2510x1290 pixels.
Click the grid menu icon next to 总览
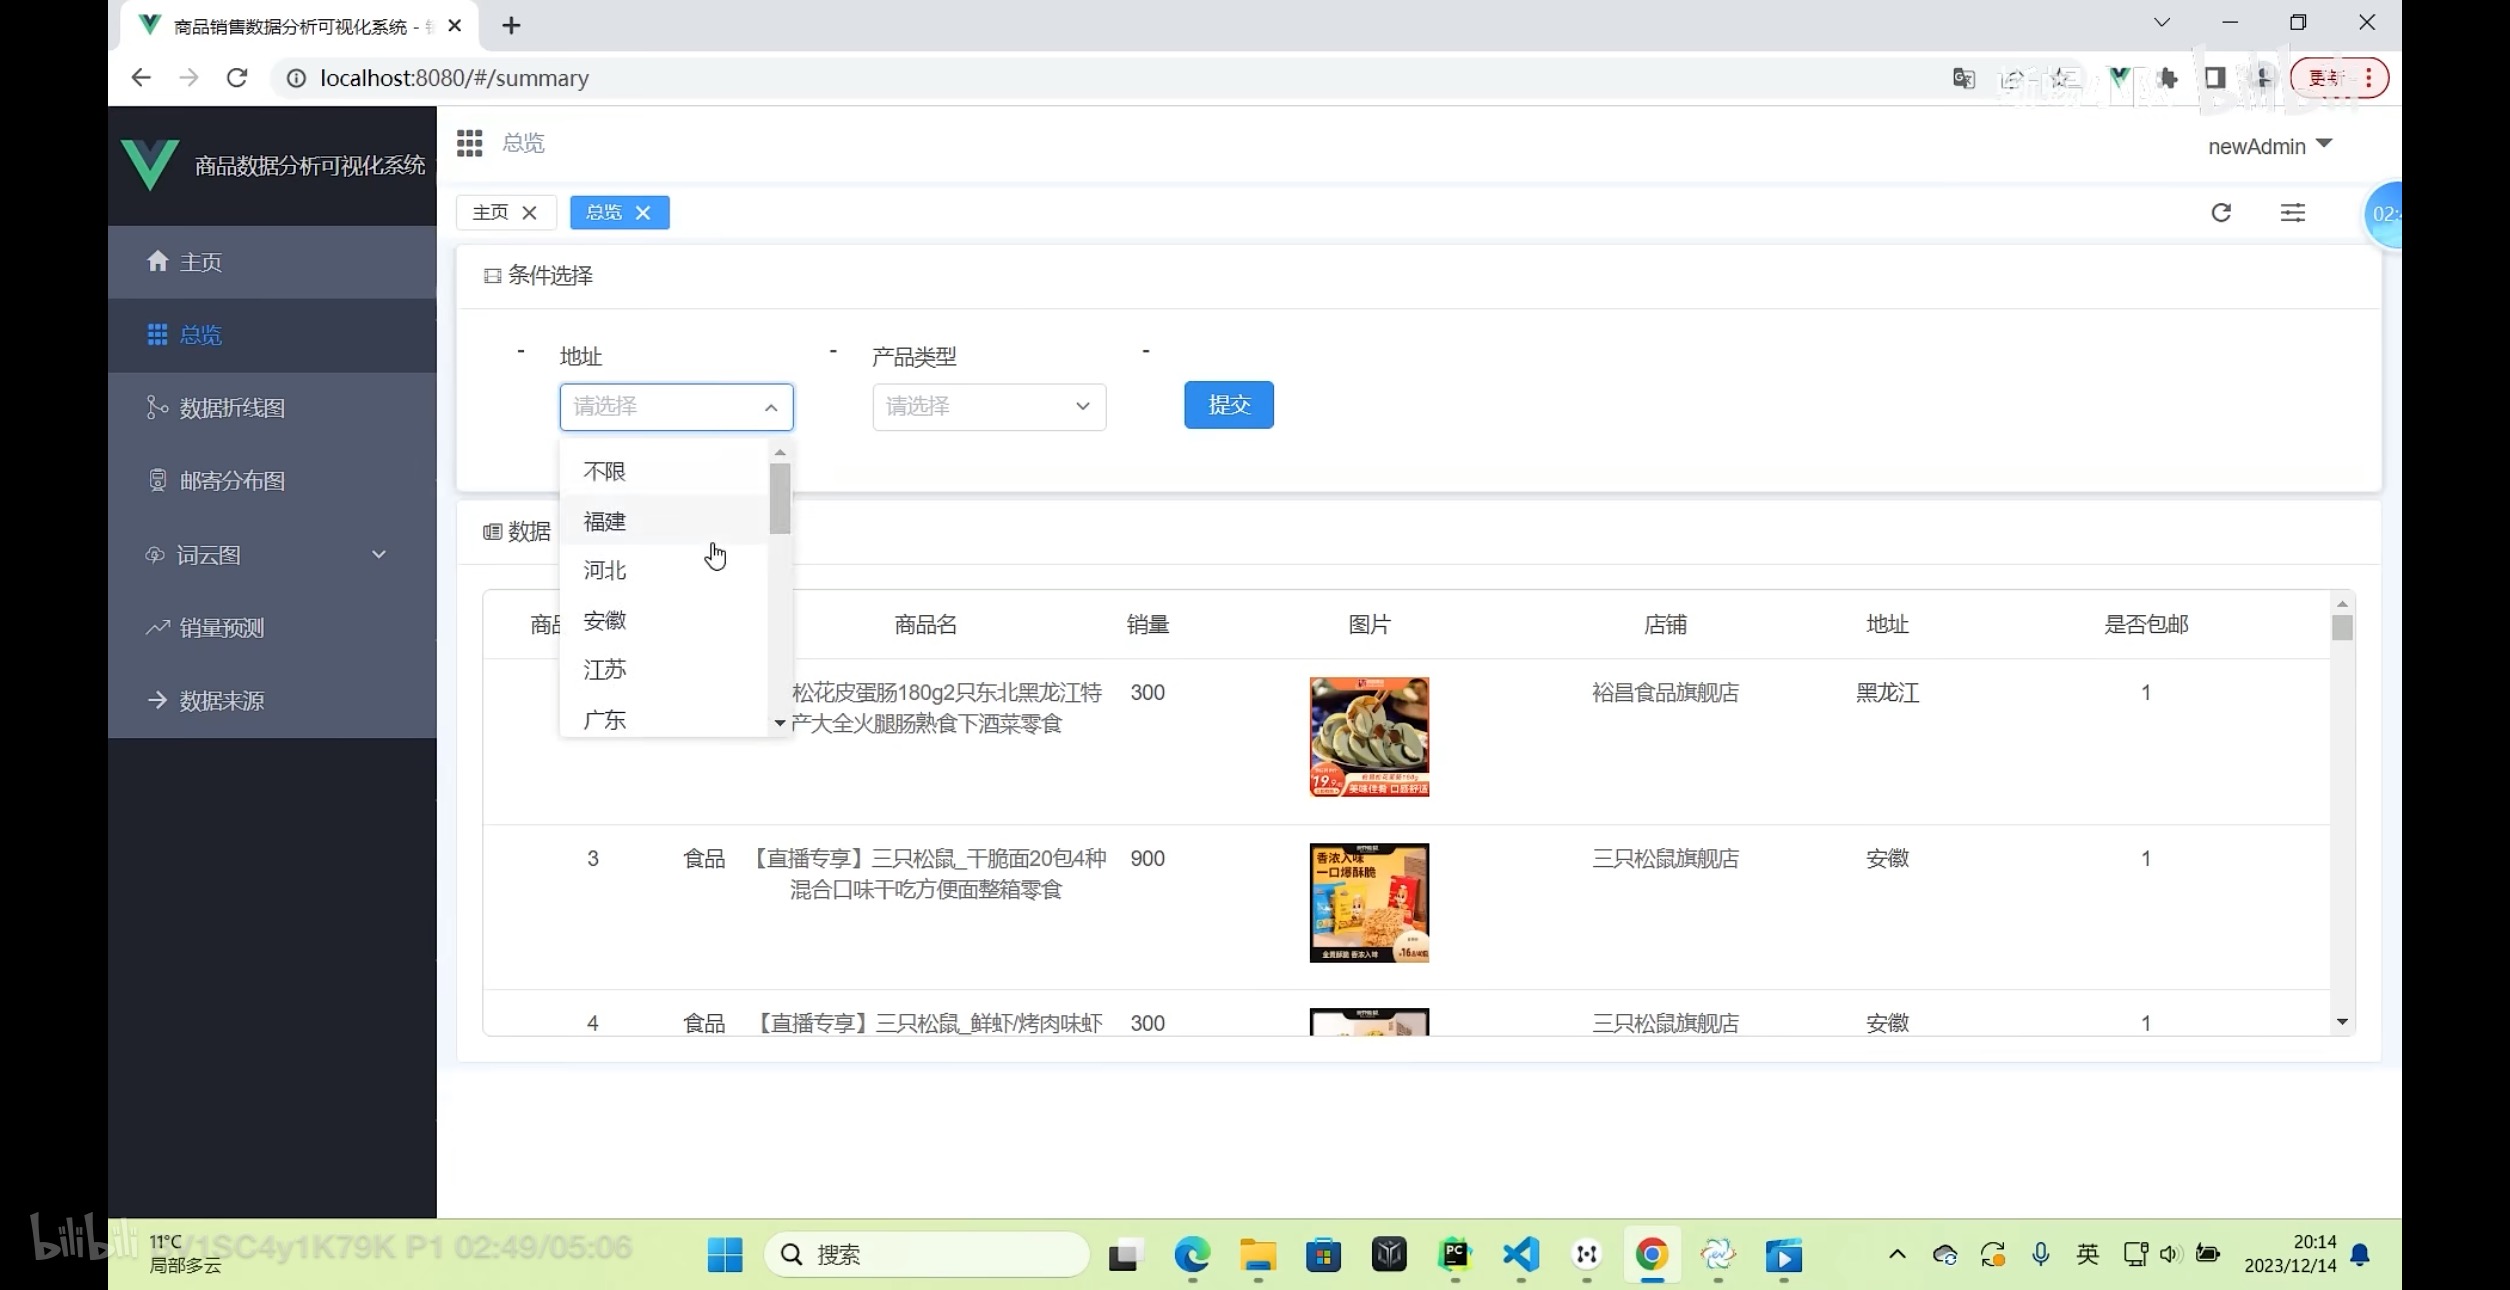[469, 143]
